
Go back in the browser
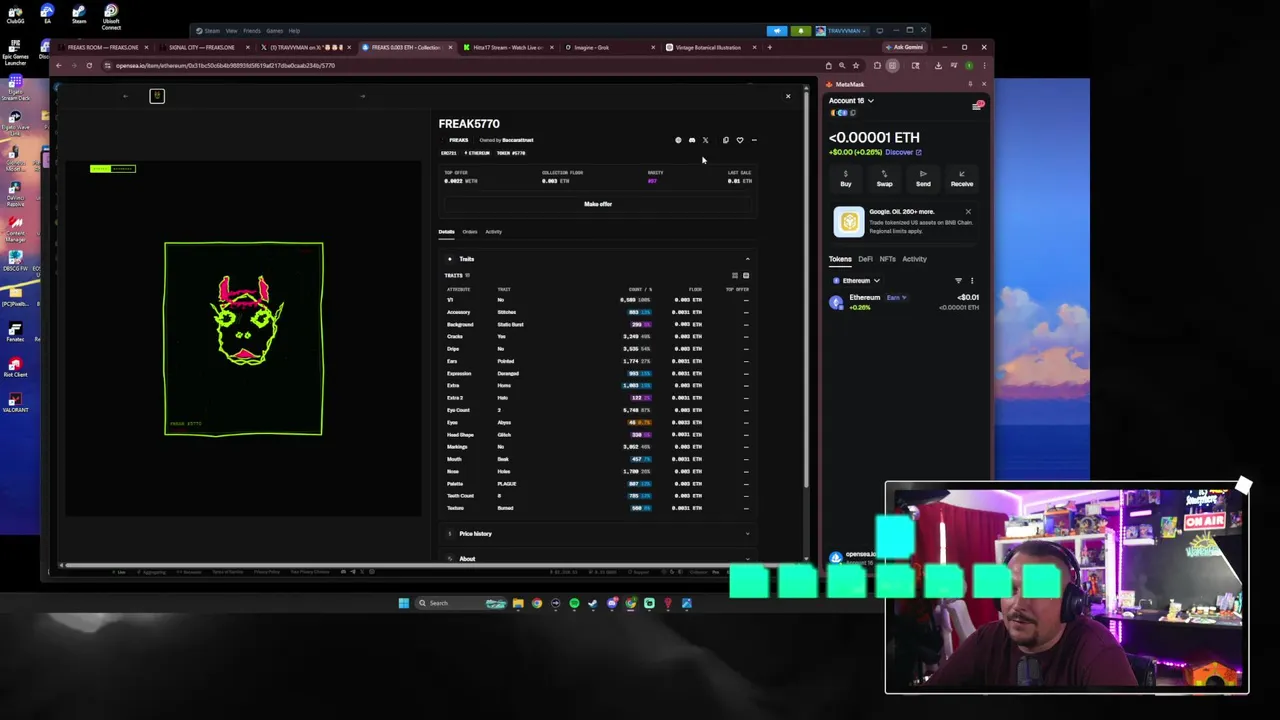click(x=59, y=66)
